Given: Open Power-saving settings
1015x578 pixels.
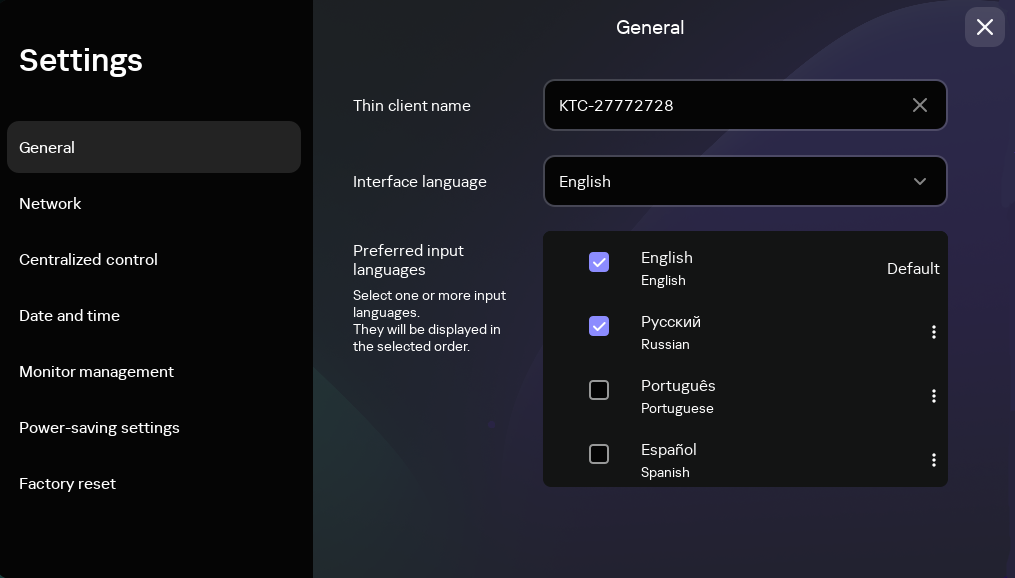Looking at the screenshot, I should tap(99, 427).
